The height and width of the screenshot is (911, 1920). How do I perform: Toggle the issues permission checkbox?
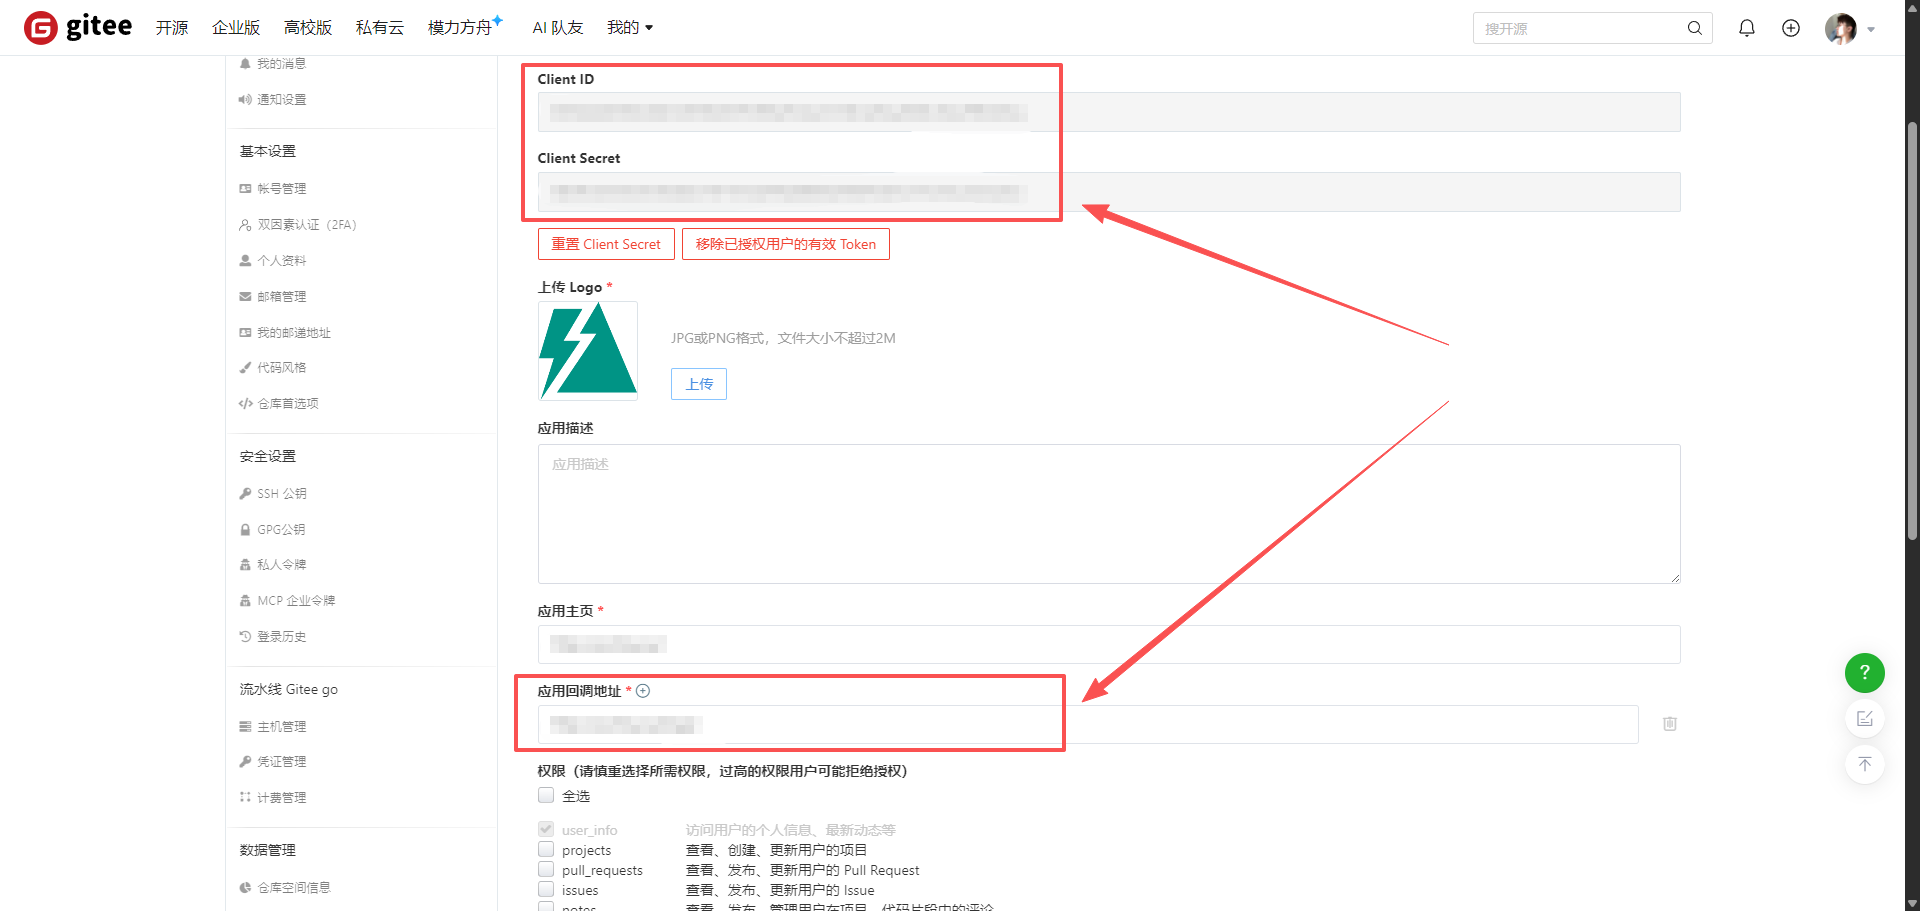point(546,889)
